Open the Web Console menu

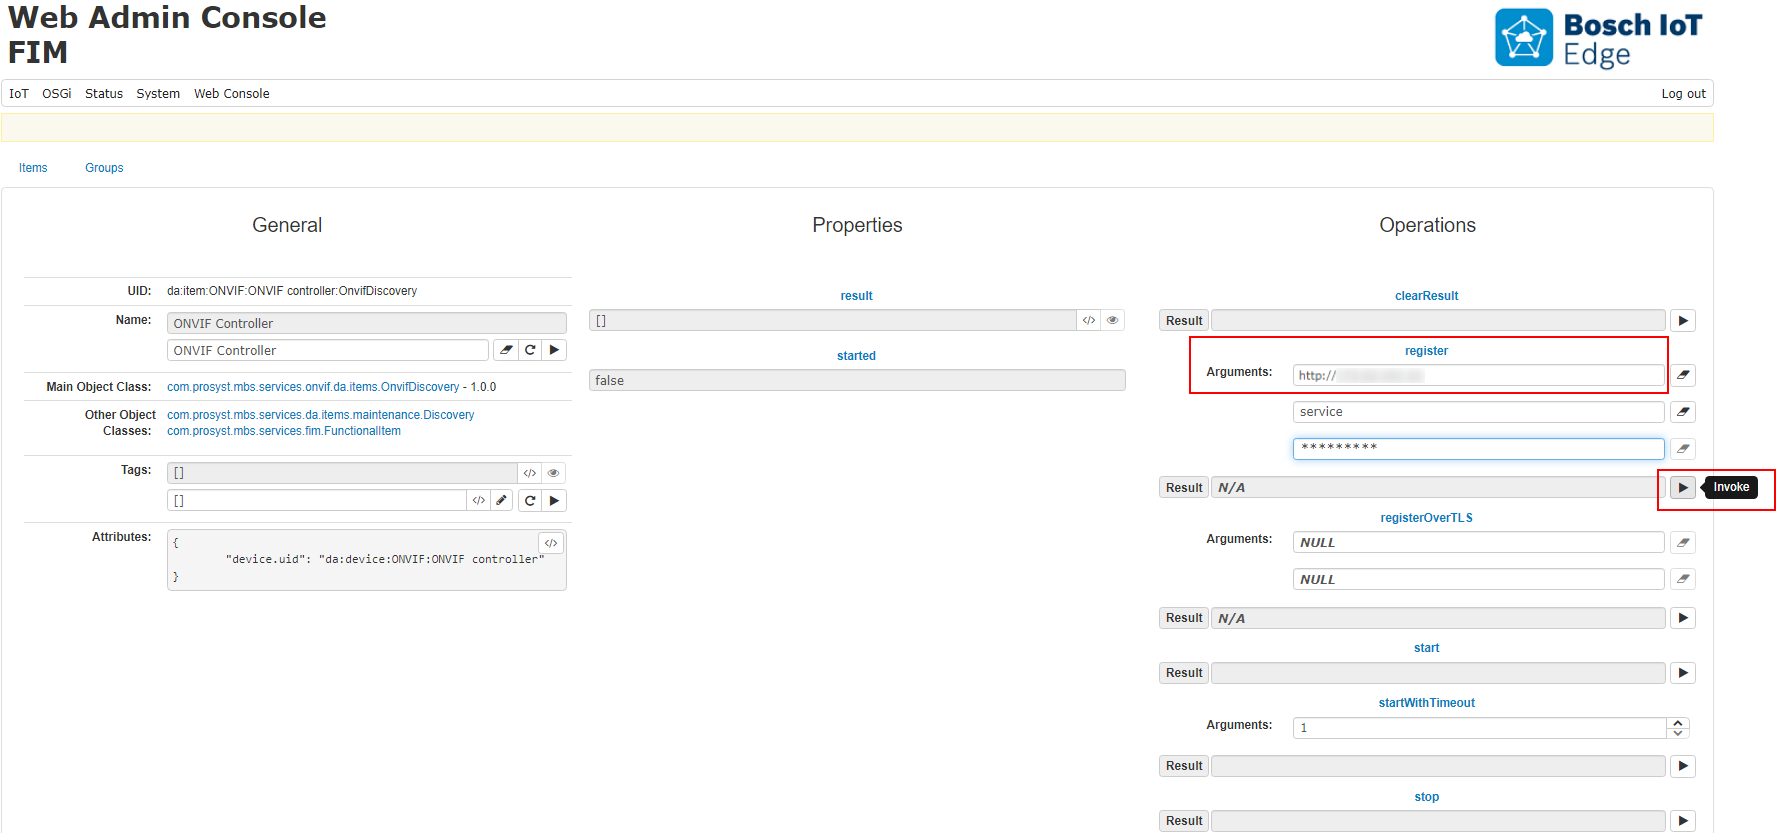click(x=232, y=93)
